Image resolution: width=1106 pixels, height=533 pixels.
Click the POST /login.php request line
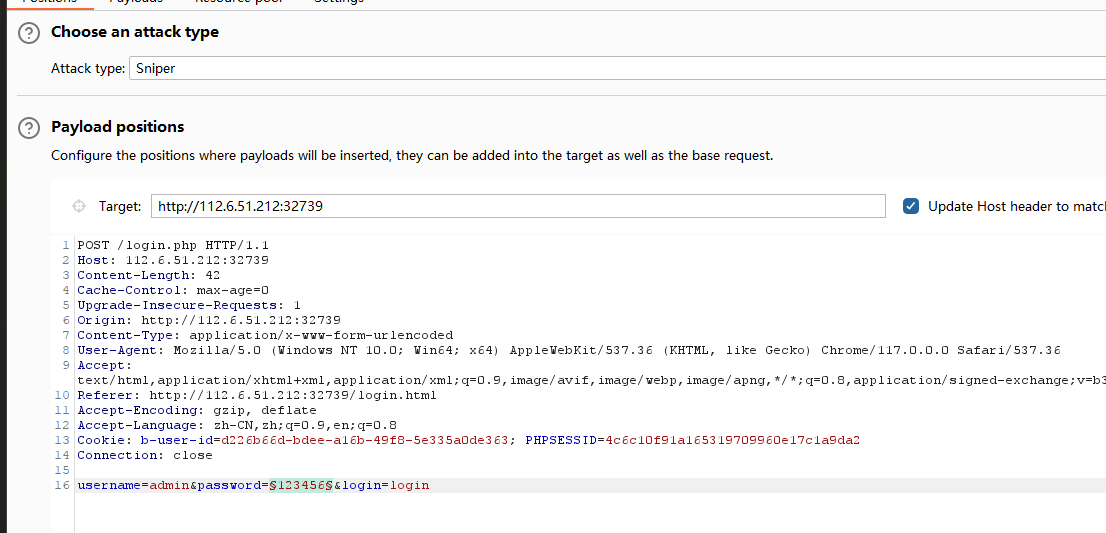coord(173,245)
